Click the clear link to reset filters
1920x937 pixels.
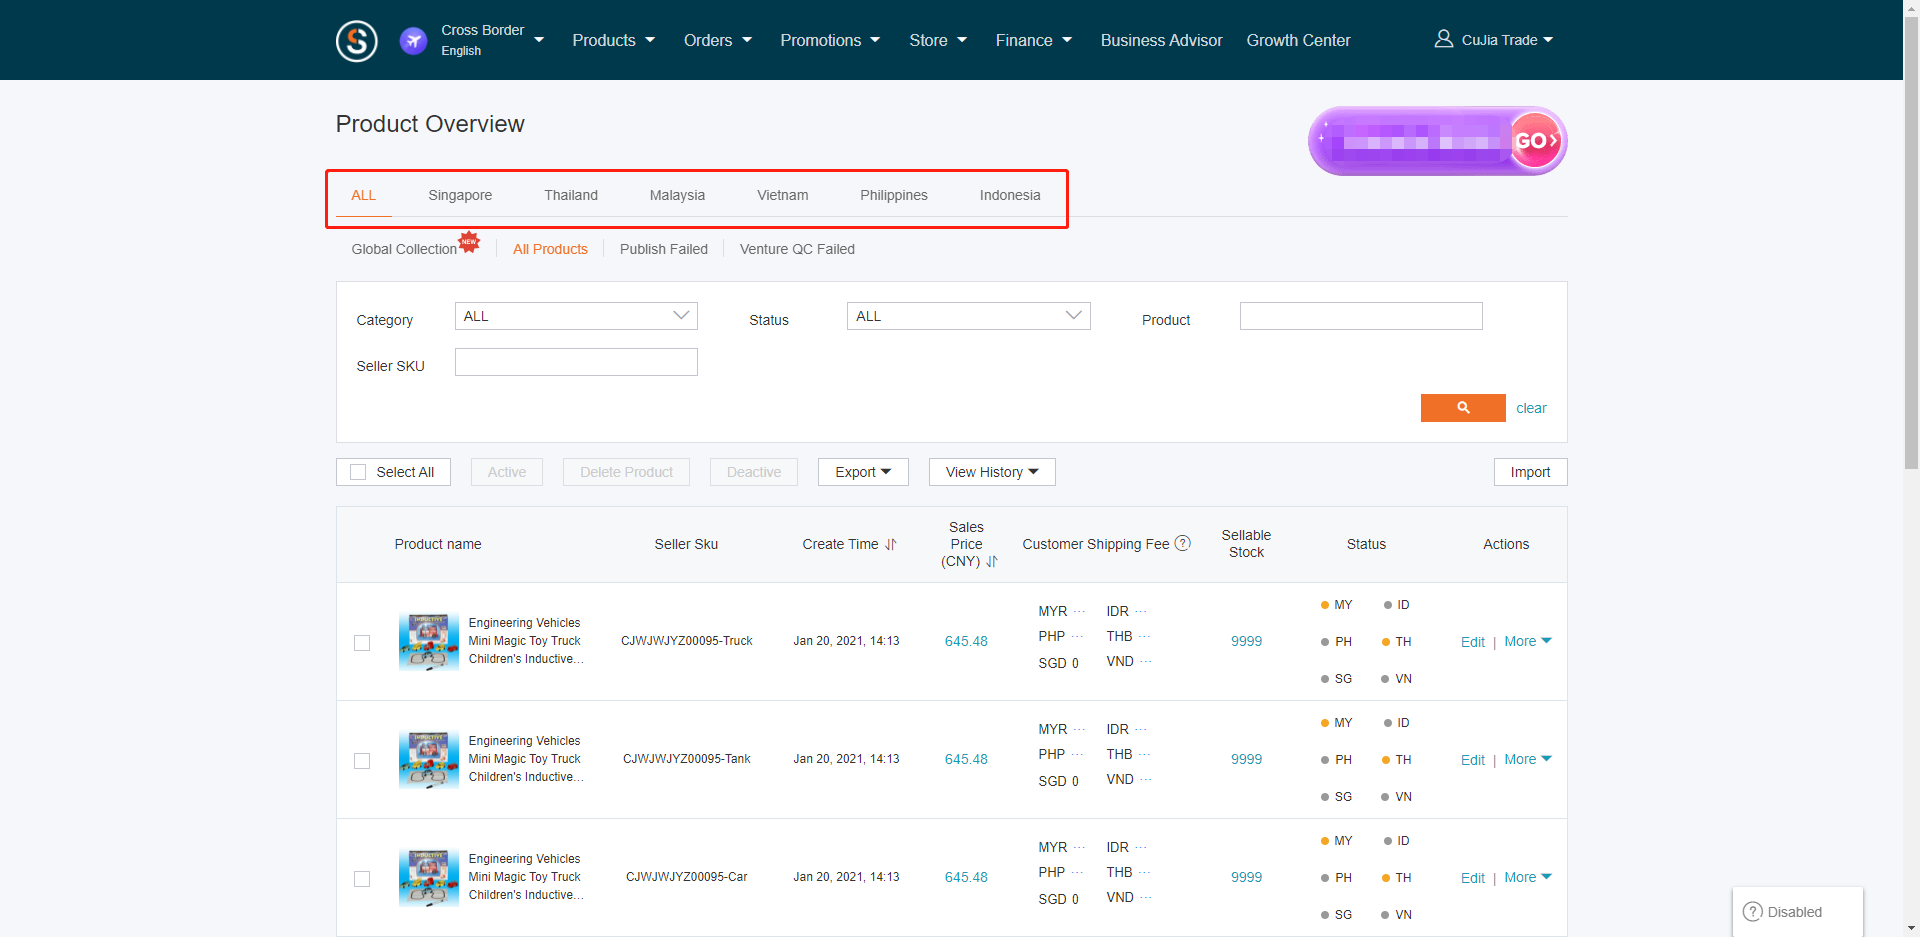pyautogui.click(x=1531, y=408)
